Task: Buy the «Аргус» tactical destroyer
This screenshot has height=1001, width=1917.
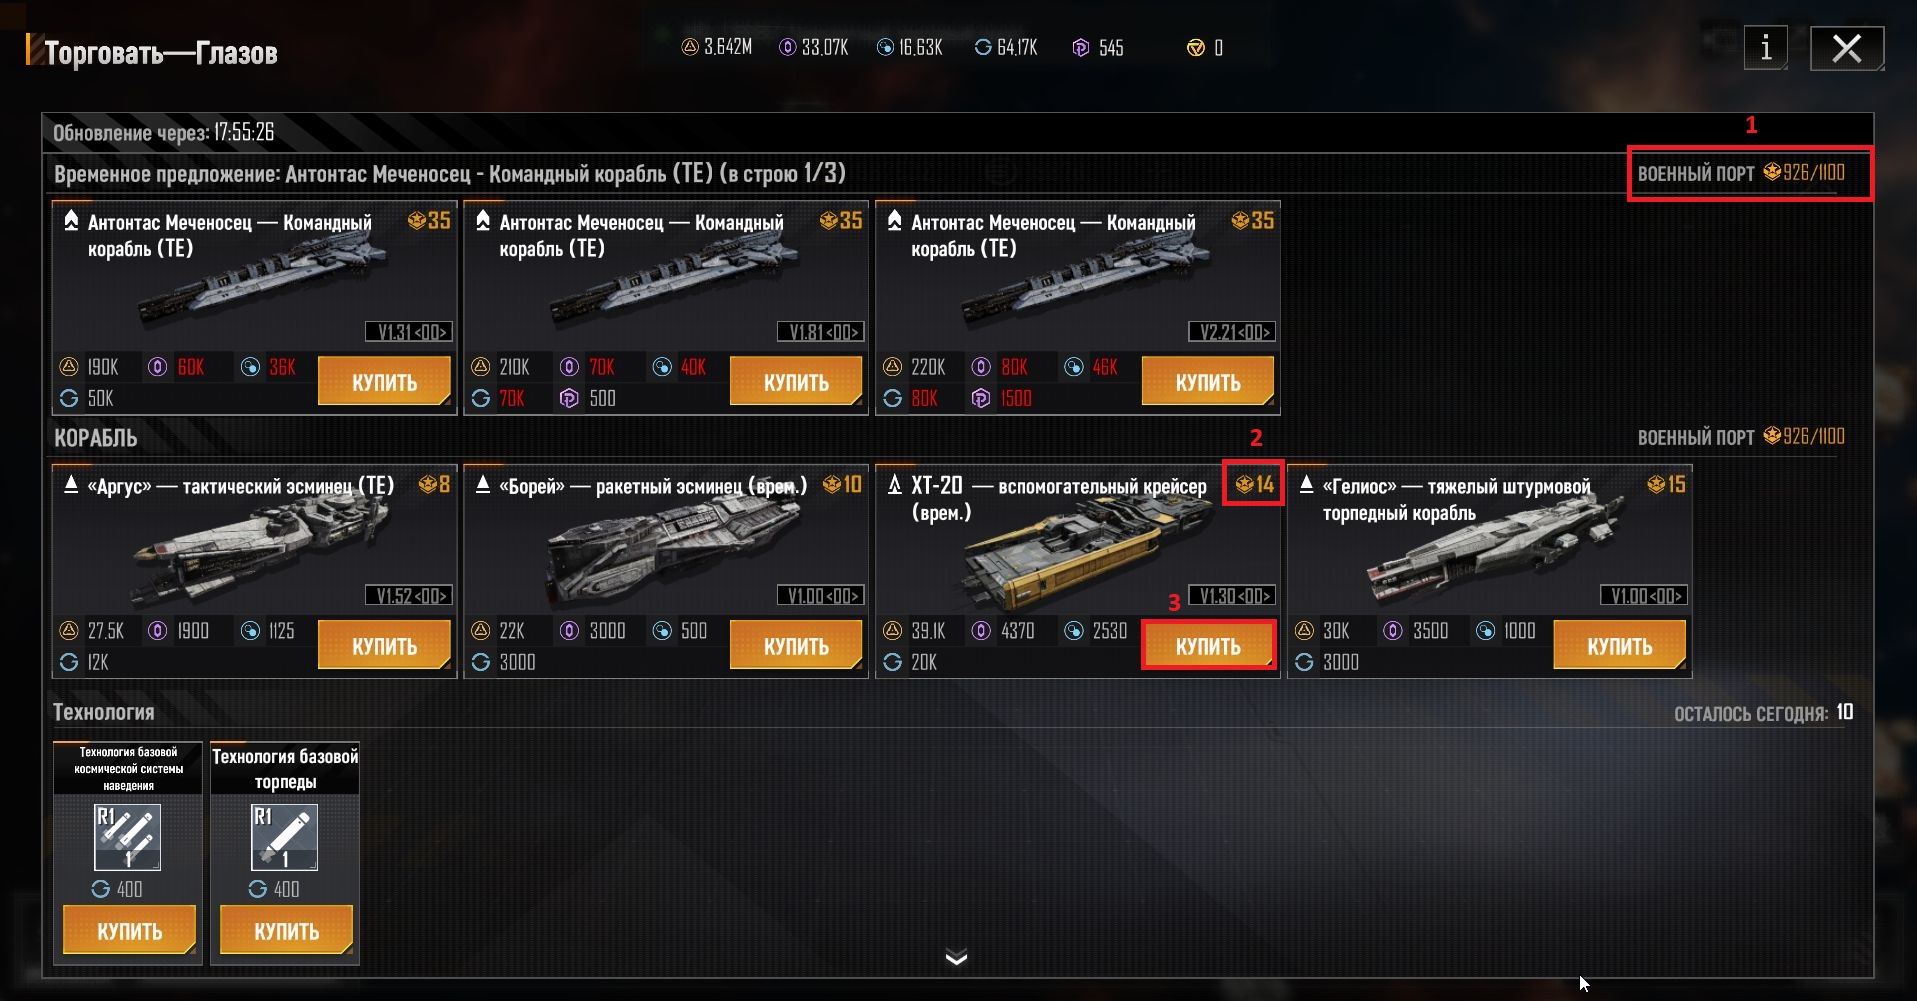Action: tap(384, 646)
